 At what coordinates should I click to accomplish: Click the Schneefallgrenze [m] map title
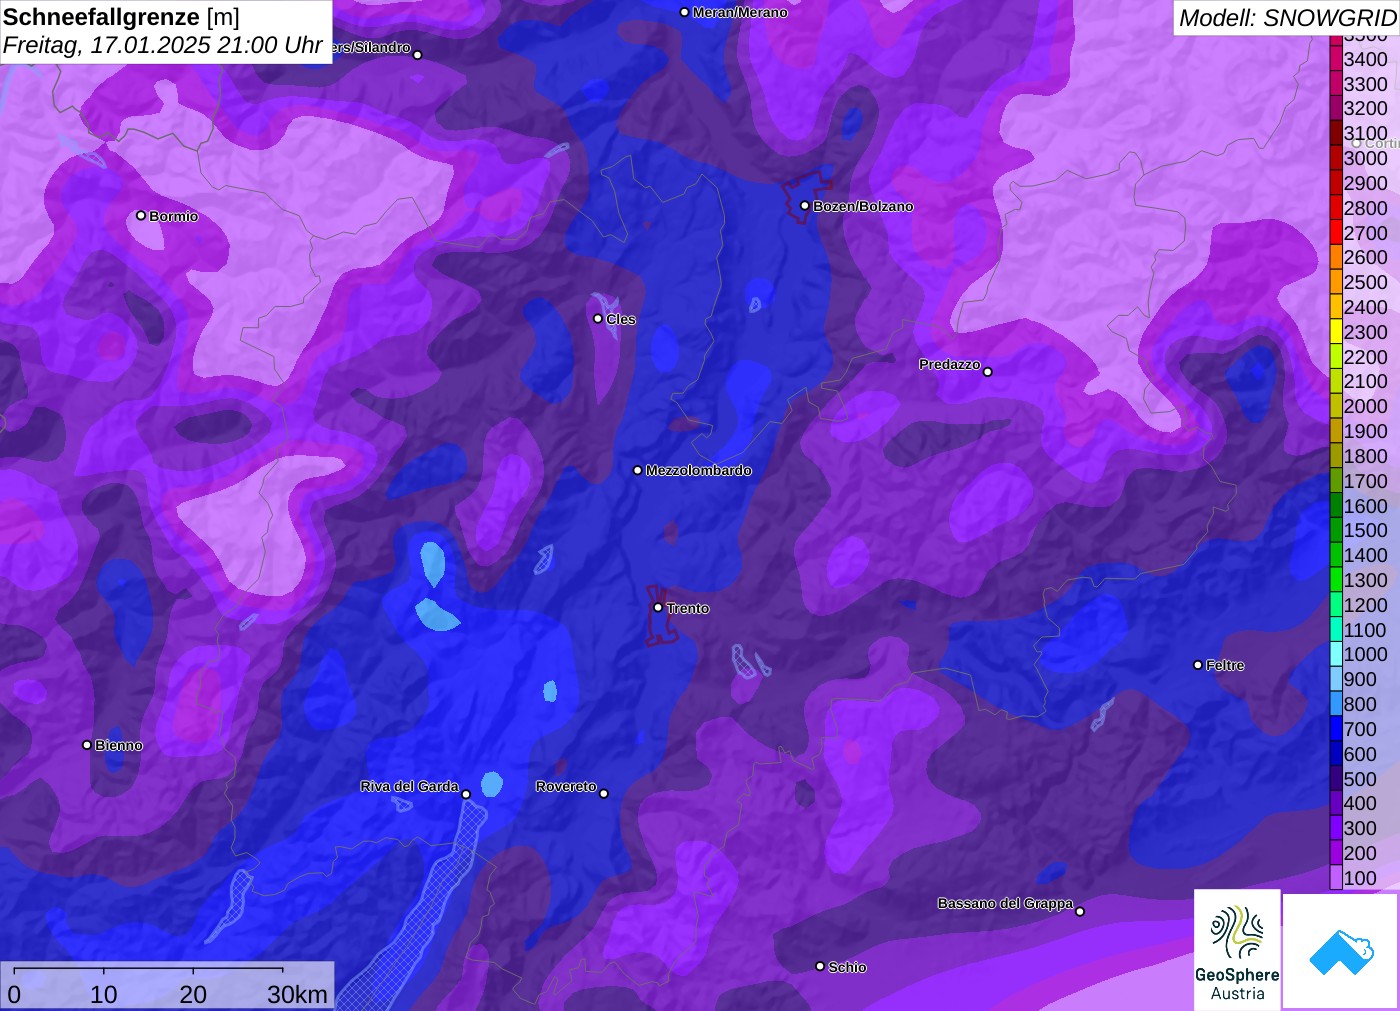pos(121,17)
